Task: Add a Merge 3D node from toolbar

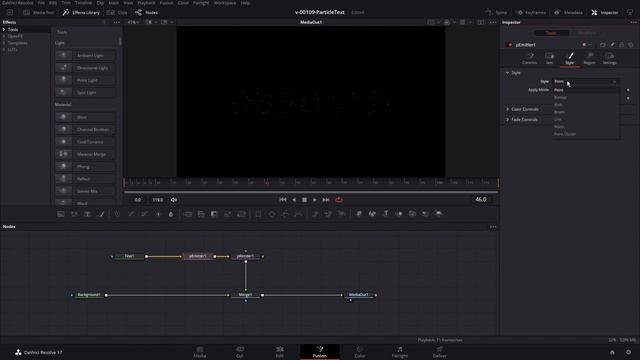Action: tap(399, 214)
